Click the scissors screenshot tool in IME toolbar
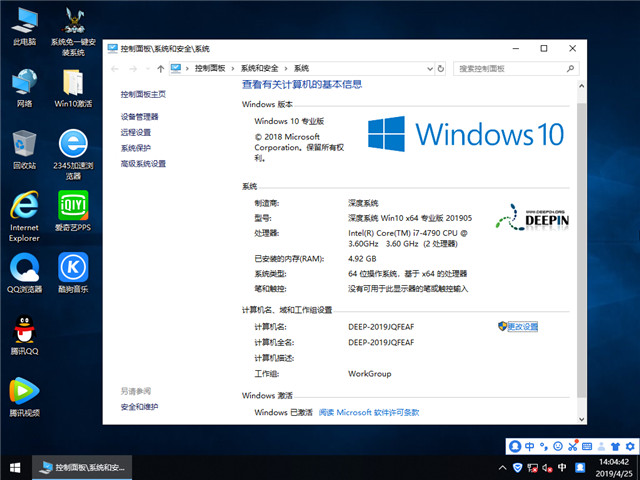This screenshot has height=480, width=640. pyautogui.click(x=573, y=446)
